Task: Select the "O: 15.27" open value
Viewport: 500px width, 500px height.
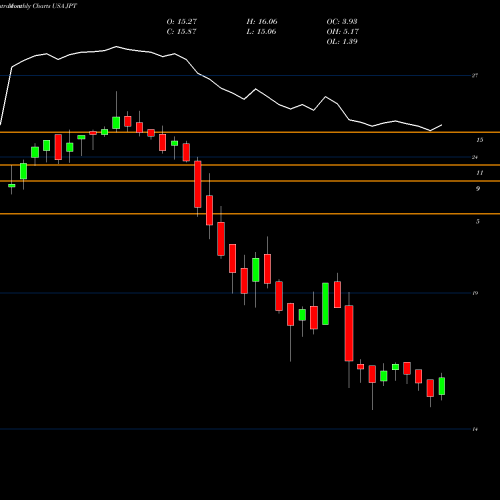Action: [182, 22]
